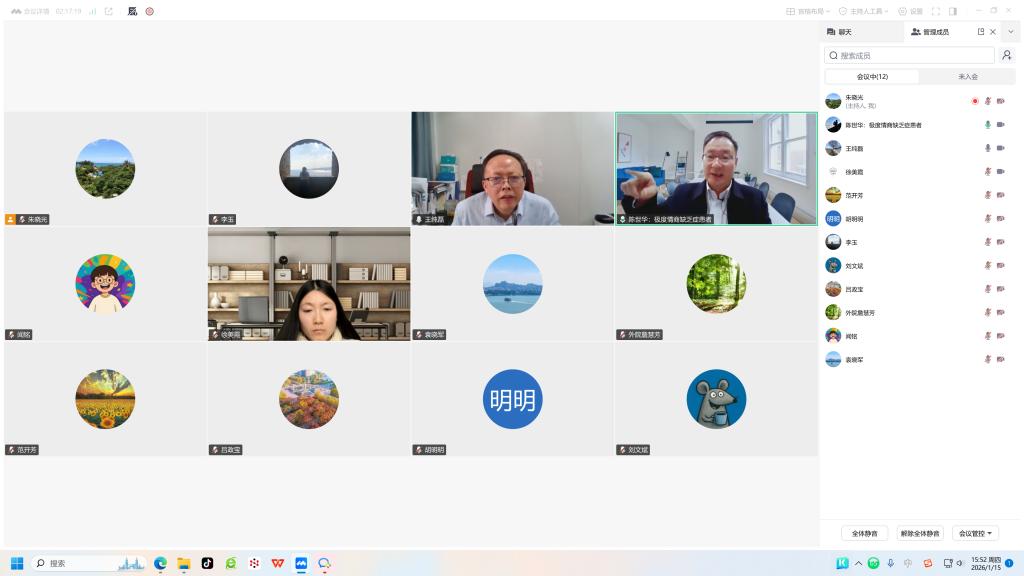Switch to the 聊天 chat tab
The width and height of the screenshot is (1024, 576).
840,32
